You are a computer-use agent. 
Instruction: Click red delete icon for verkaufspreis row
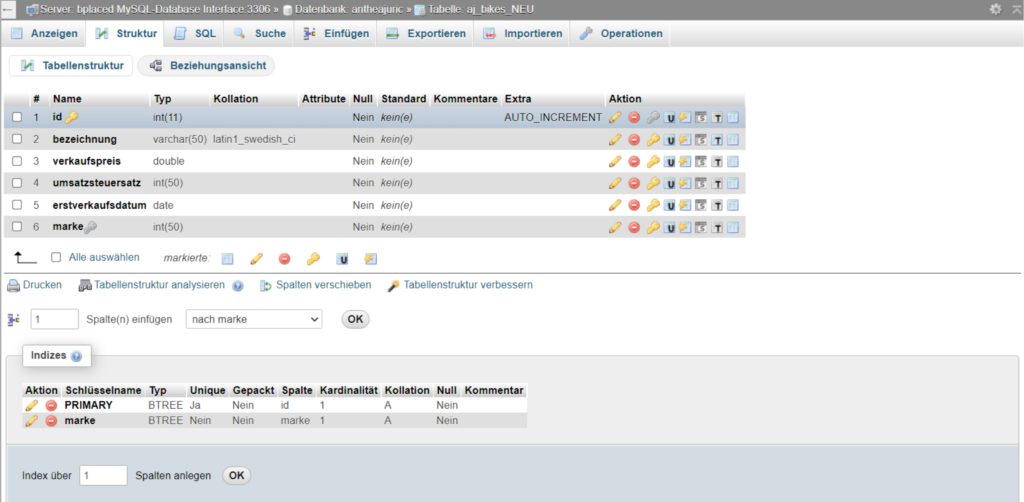634,161
